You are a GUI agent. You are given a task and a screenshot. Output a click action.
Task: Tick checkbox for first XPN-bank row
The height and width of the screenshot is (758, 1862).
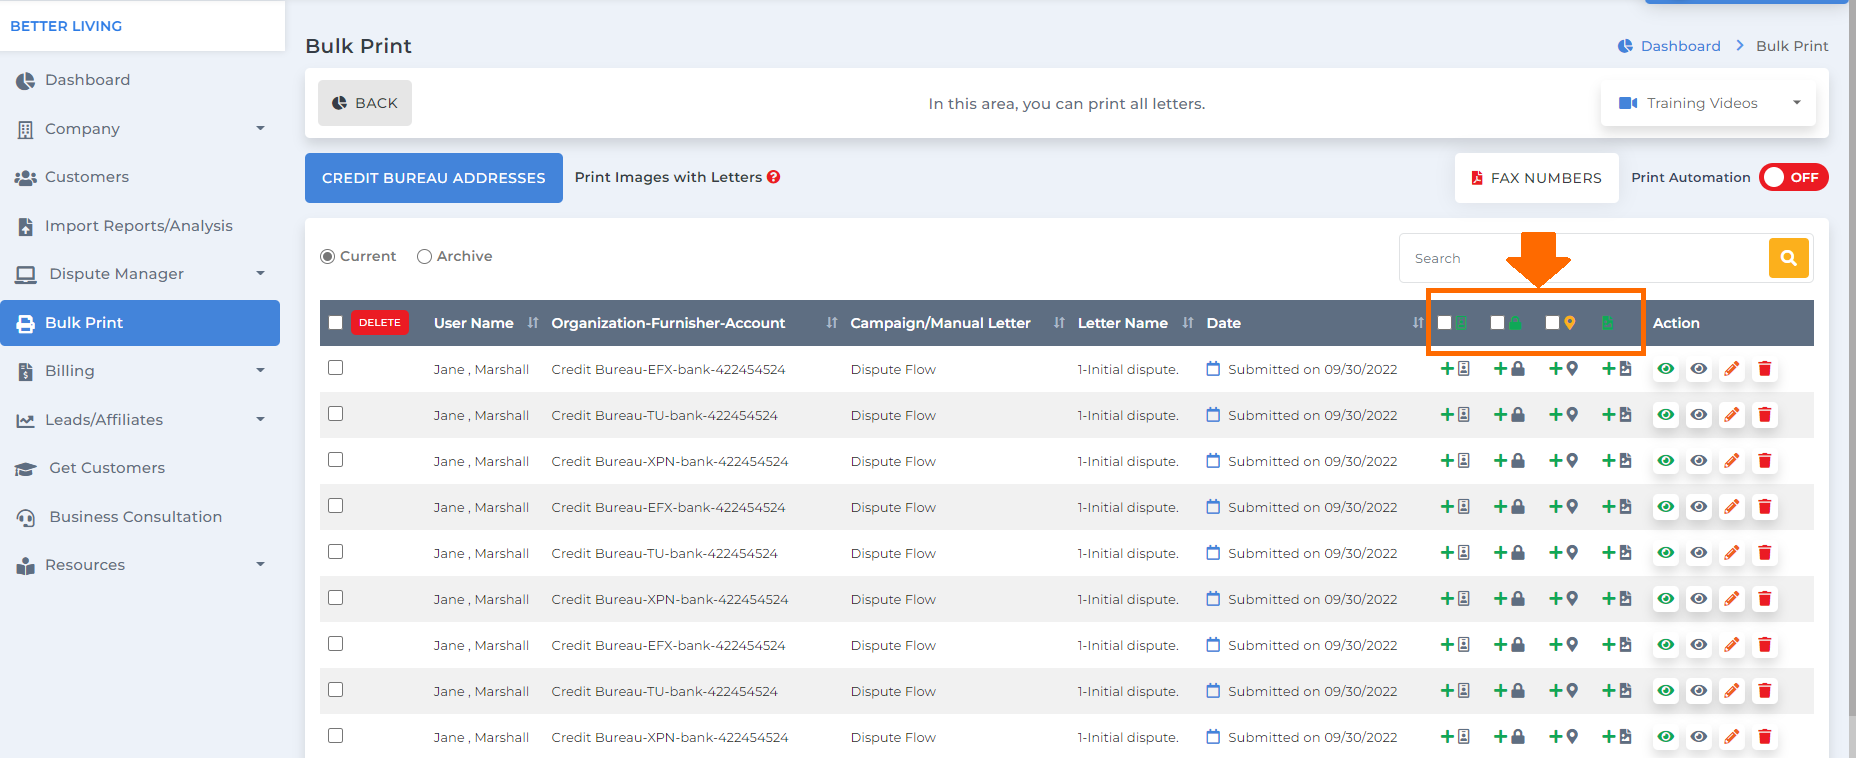(336, 460)
